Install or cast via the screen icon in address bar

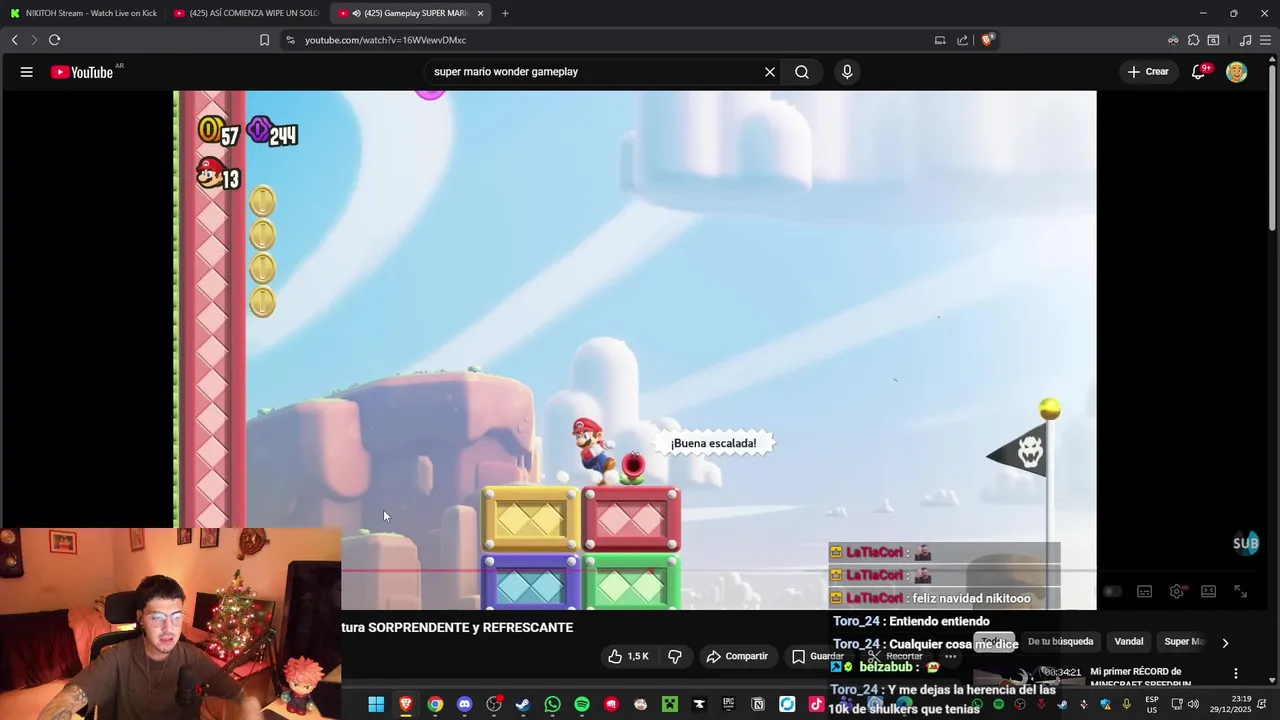940,40
